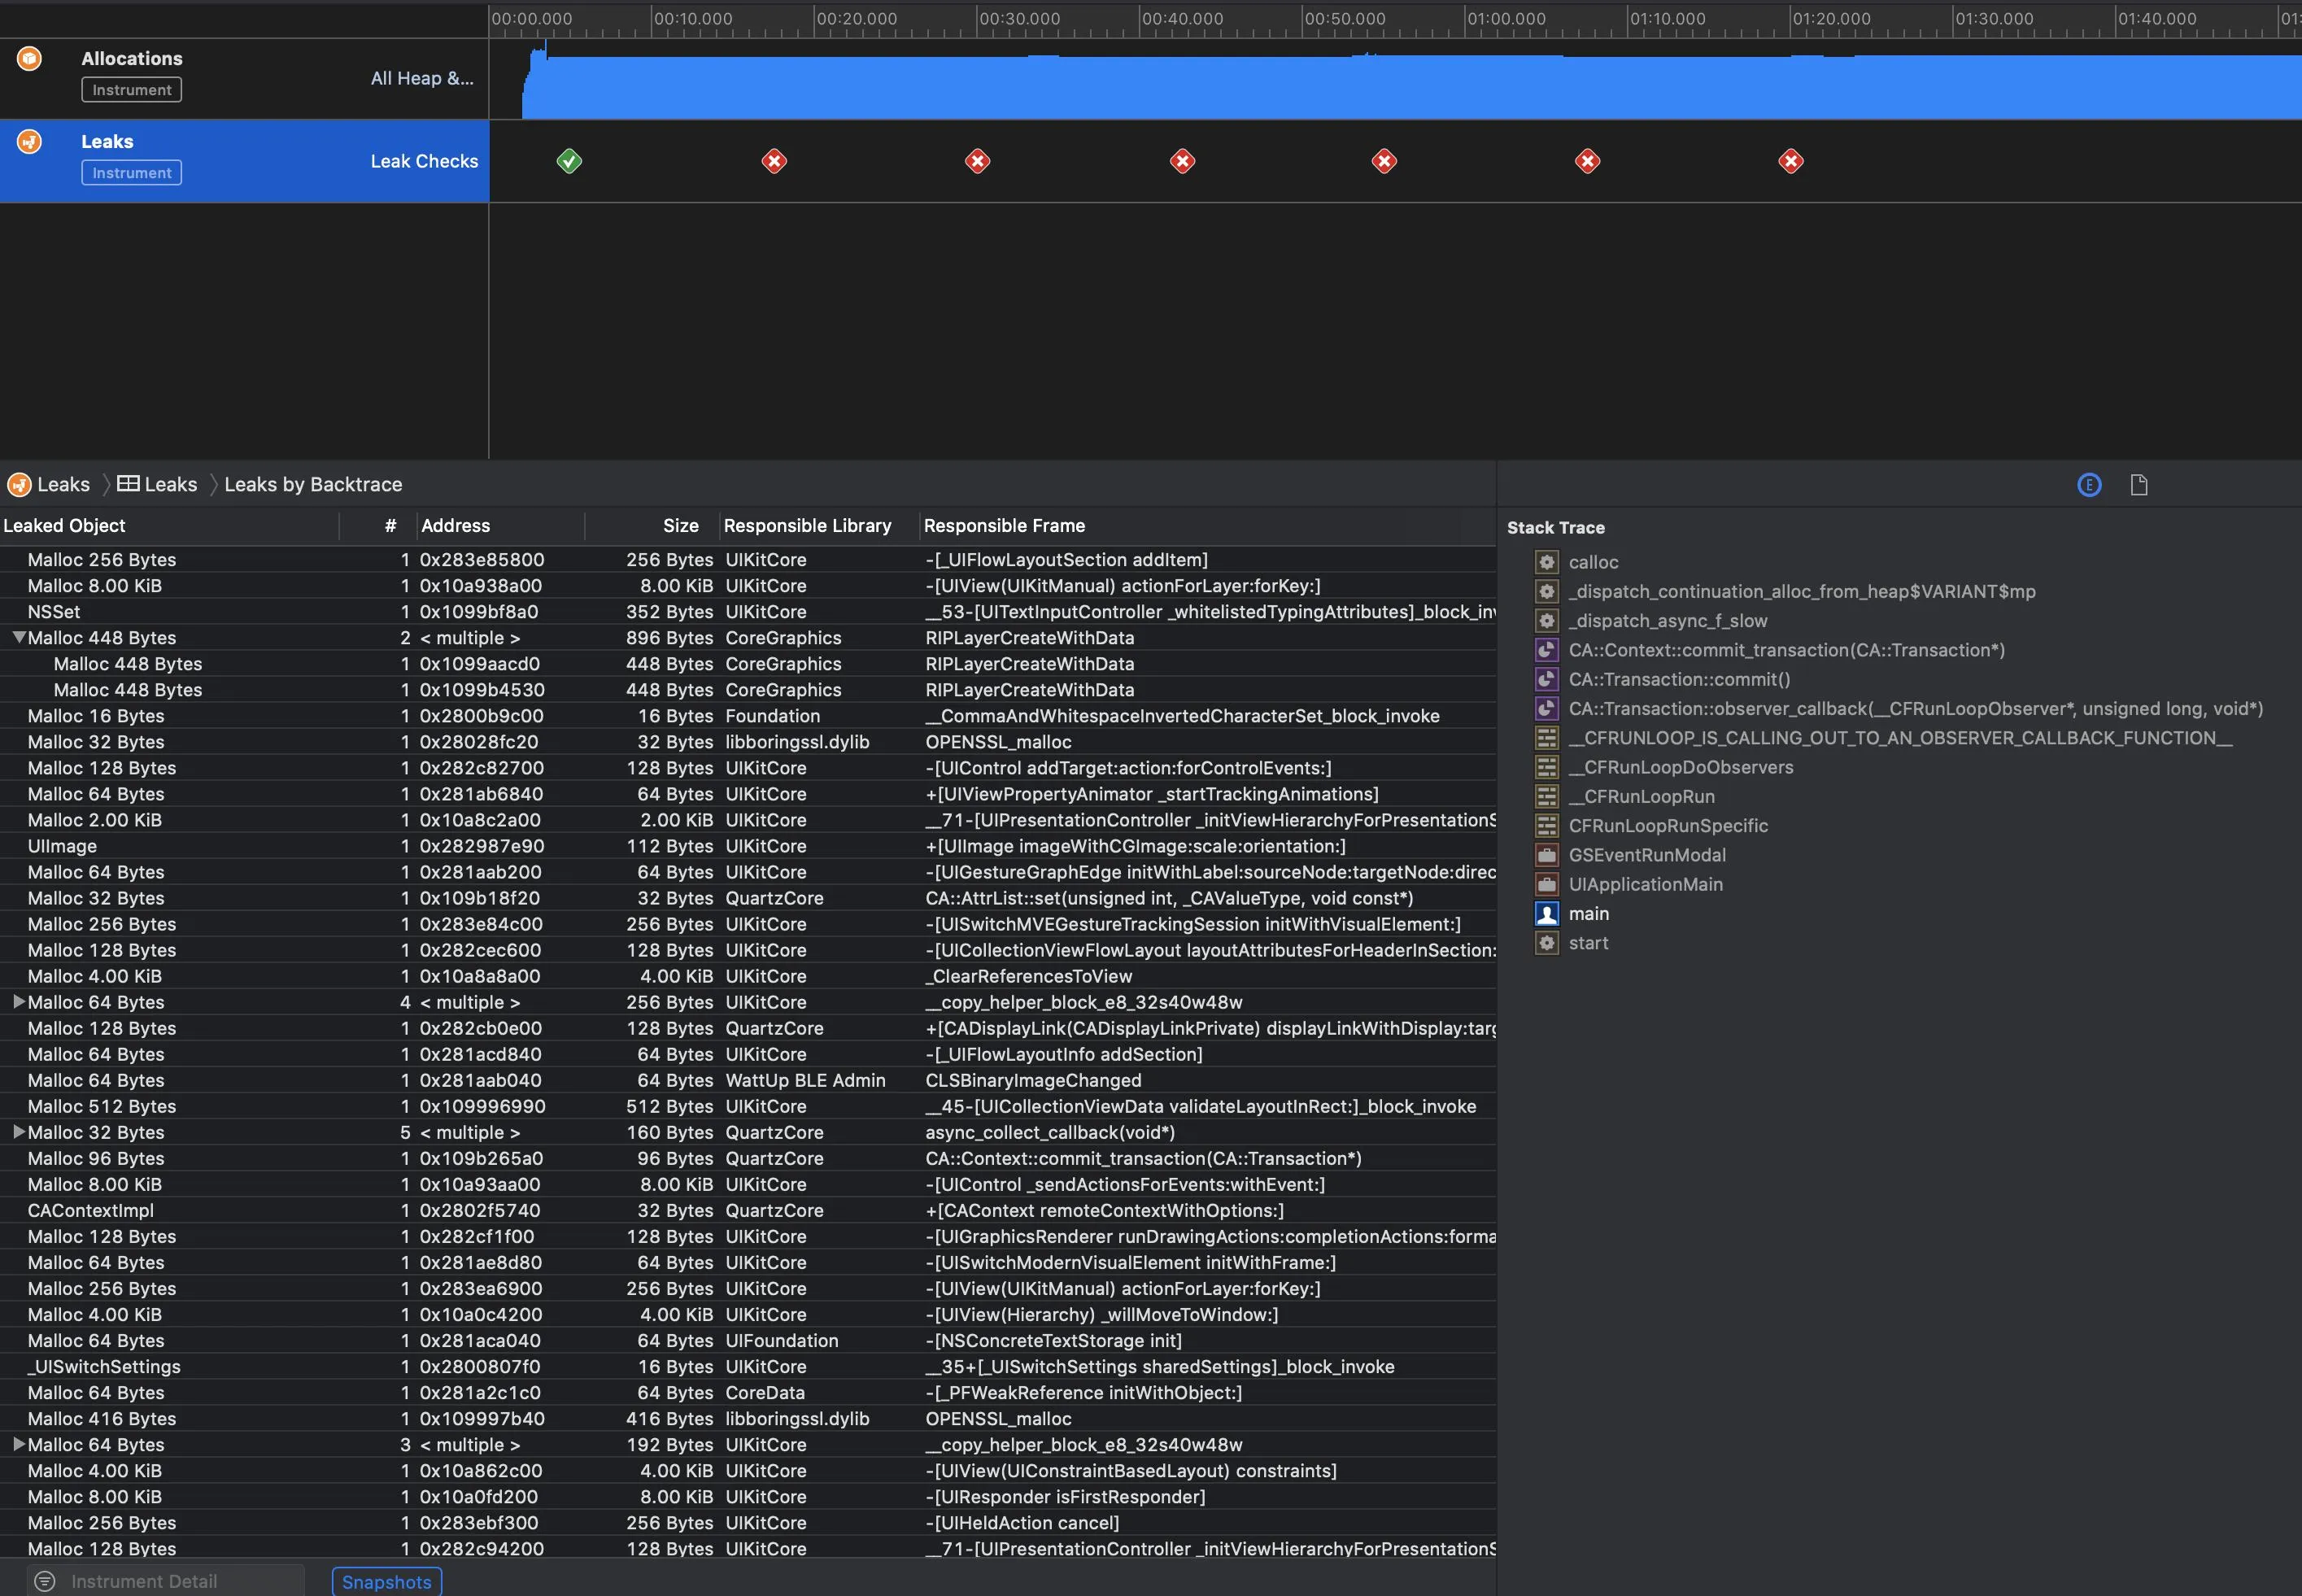Click the Leaks instrument icon
Screen dimensions: 2302x1596
tap(29, 142)
